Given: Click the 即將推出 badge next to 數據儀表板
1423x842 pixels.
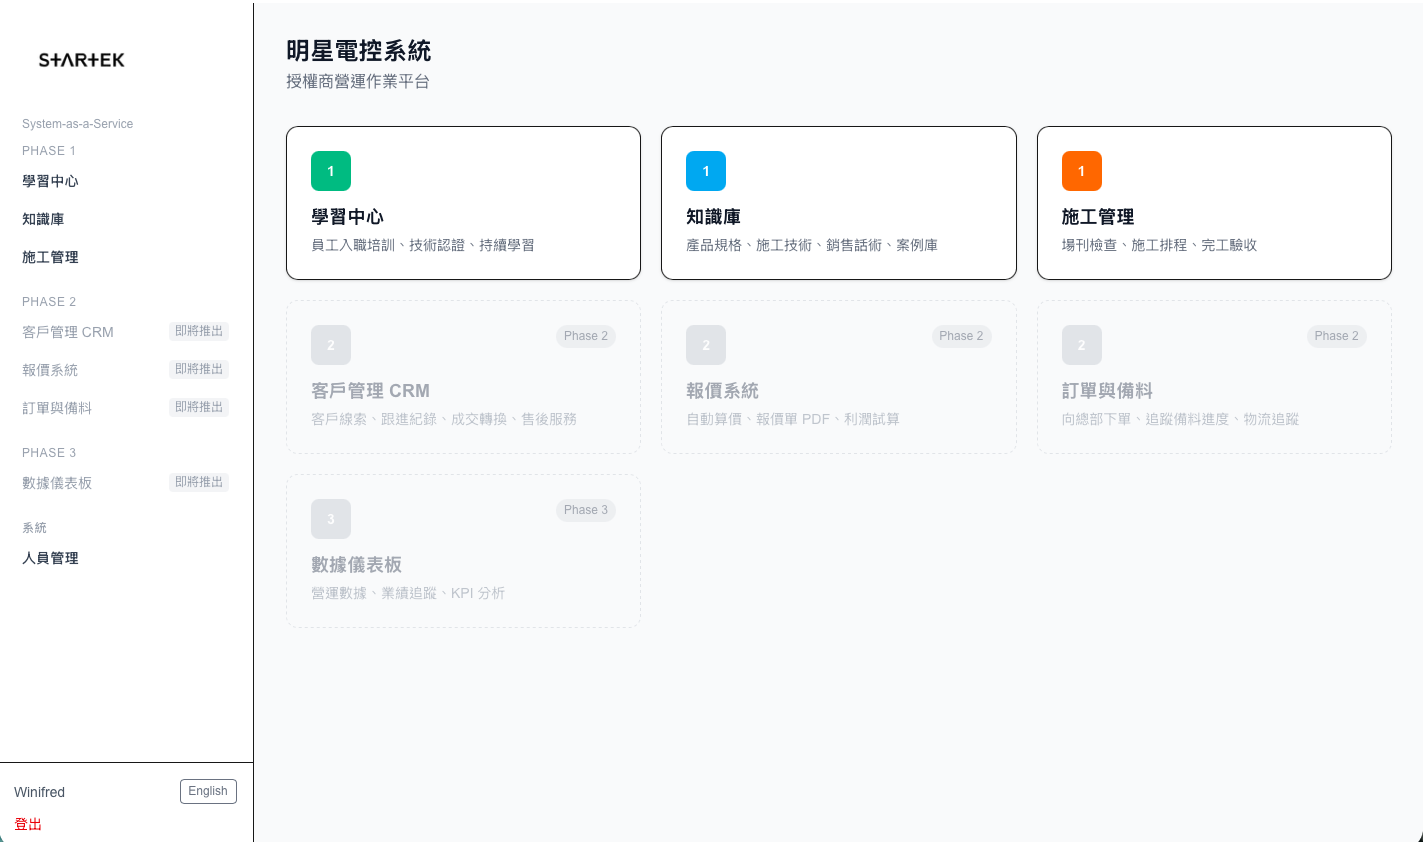Looking at the screenshot, I should (199, 482).
